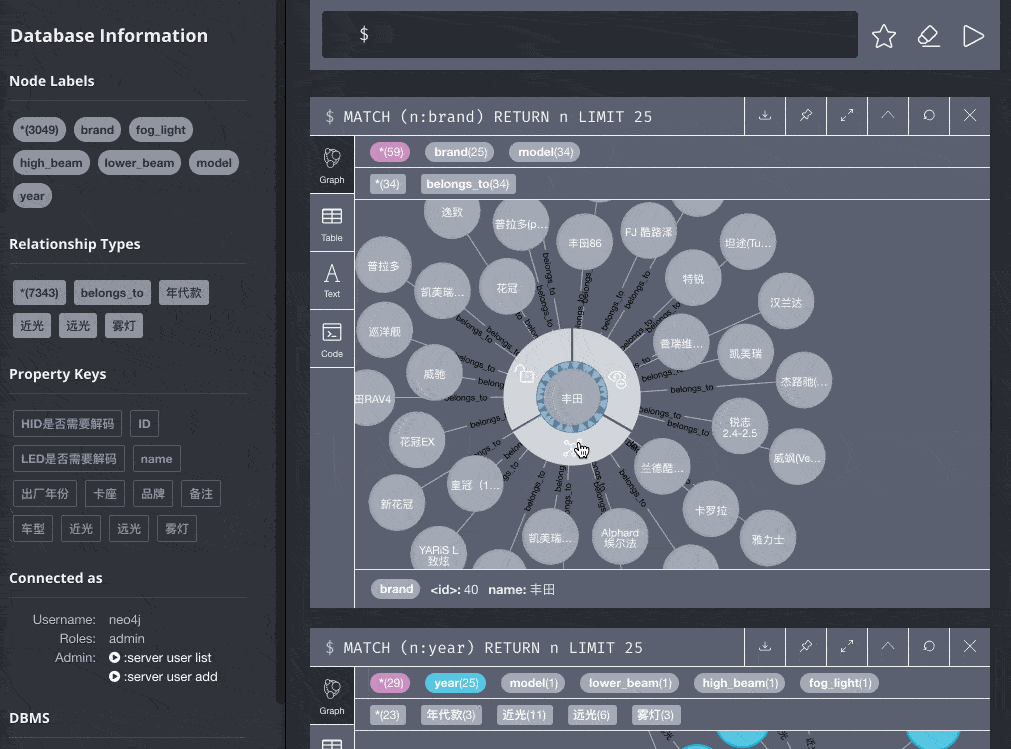Select year(25) label in year frame

point(456,683)
